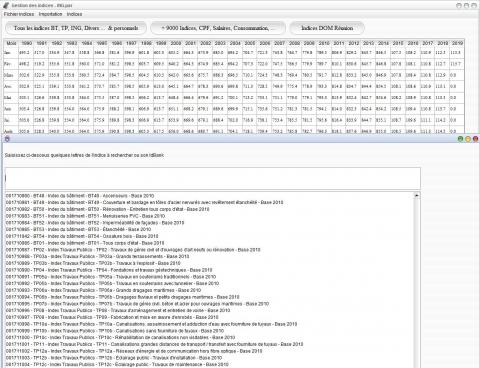
Task: Select the 'Mois' column header
Action: tap(11, 43)
